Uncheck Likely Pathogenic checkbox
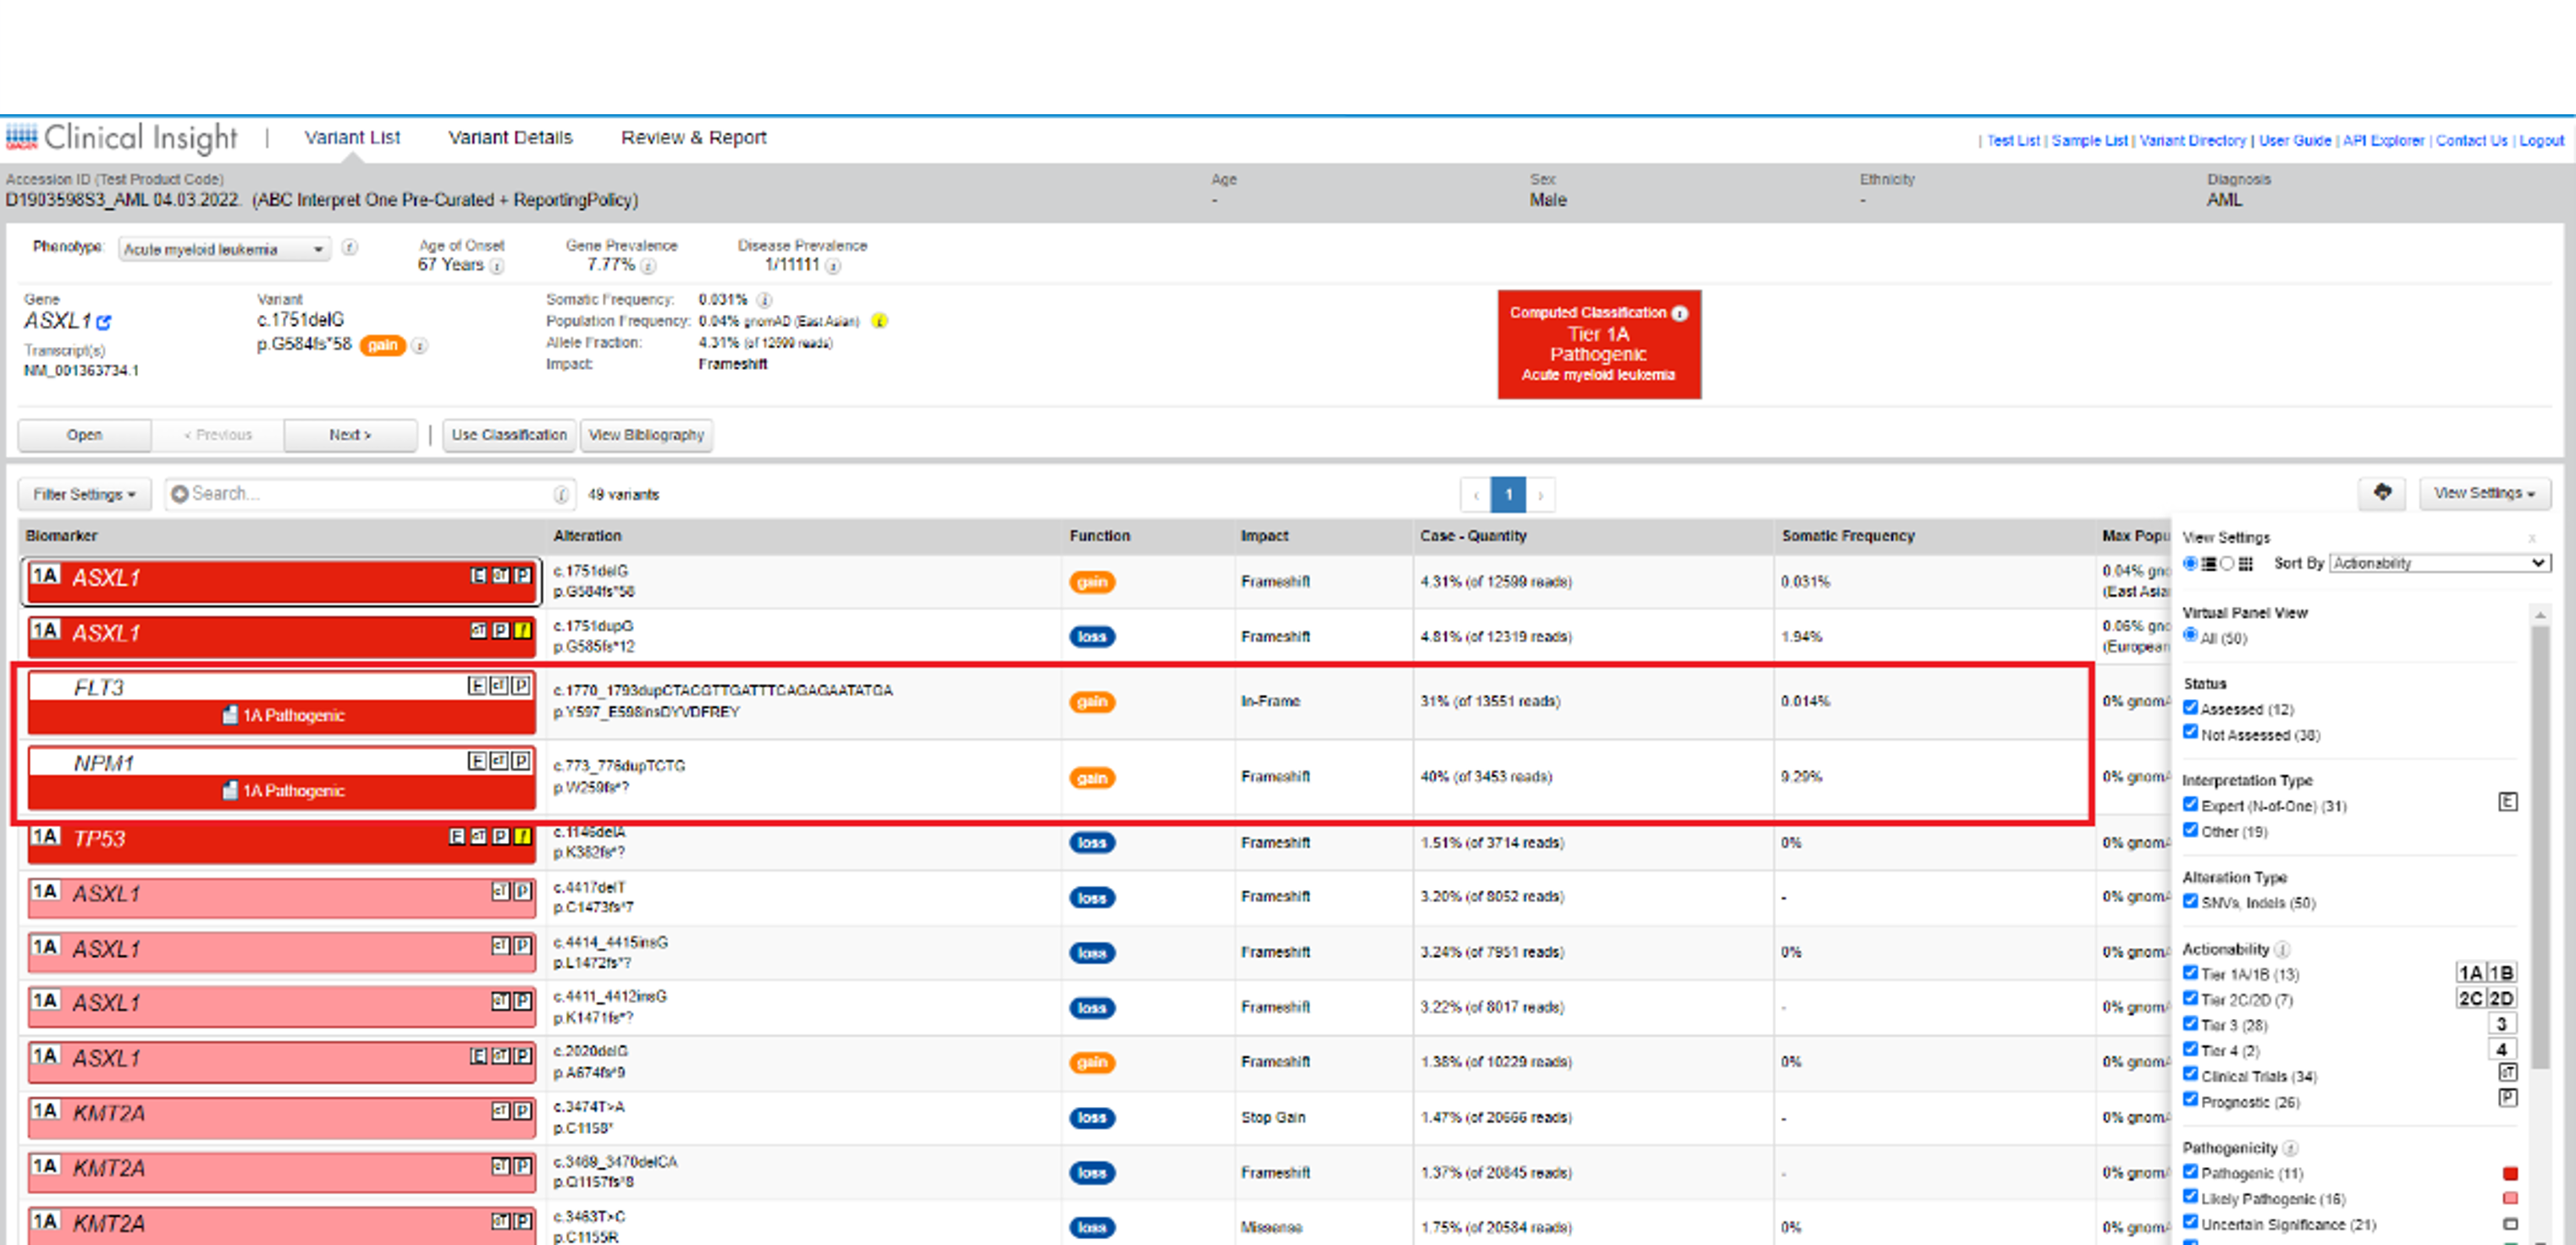The width and height of the screenshot is (2576, 1245). coord(2190,1197)
